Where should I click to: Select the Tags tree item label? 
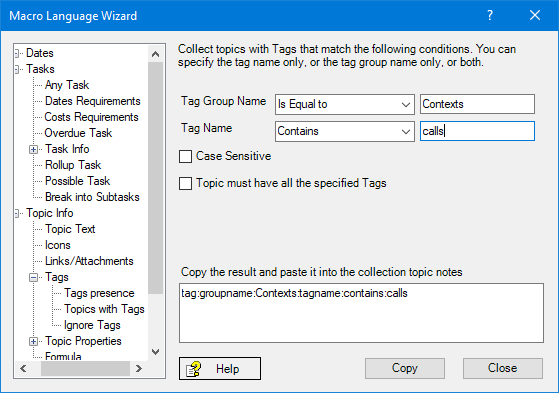[x=57, y=277]
